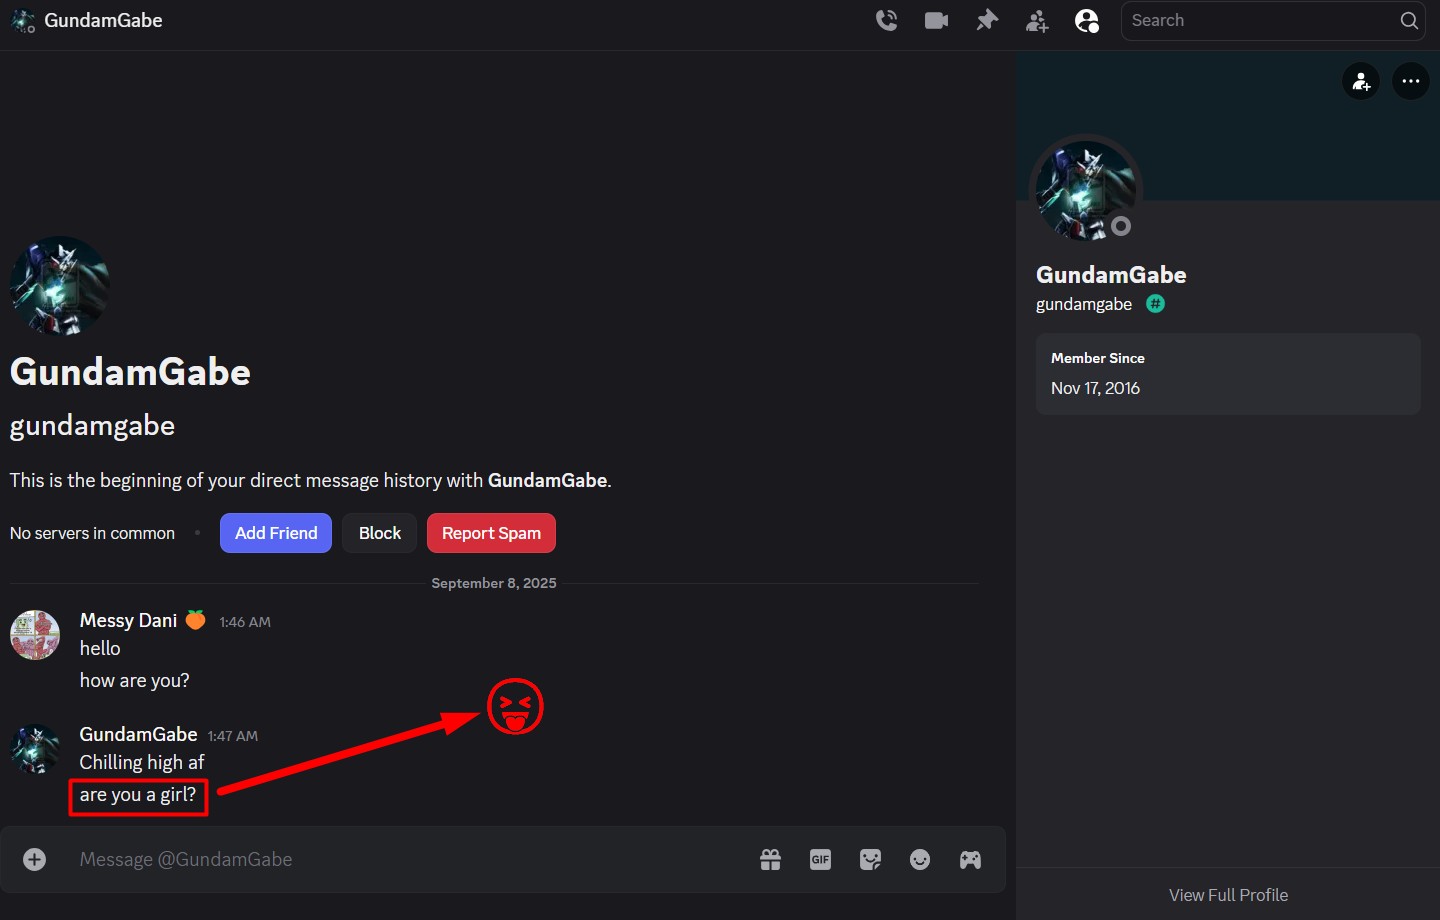This screenshot has height=920, width=1440.
Task: Click the 'Member Since' label
Action: point(1098,358)
